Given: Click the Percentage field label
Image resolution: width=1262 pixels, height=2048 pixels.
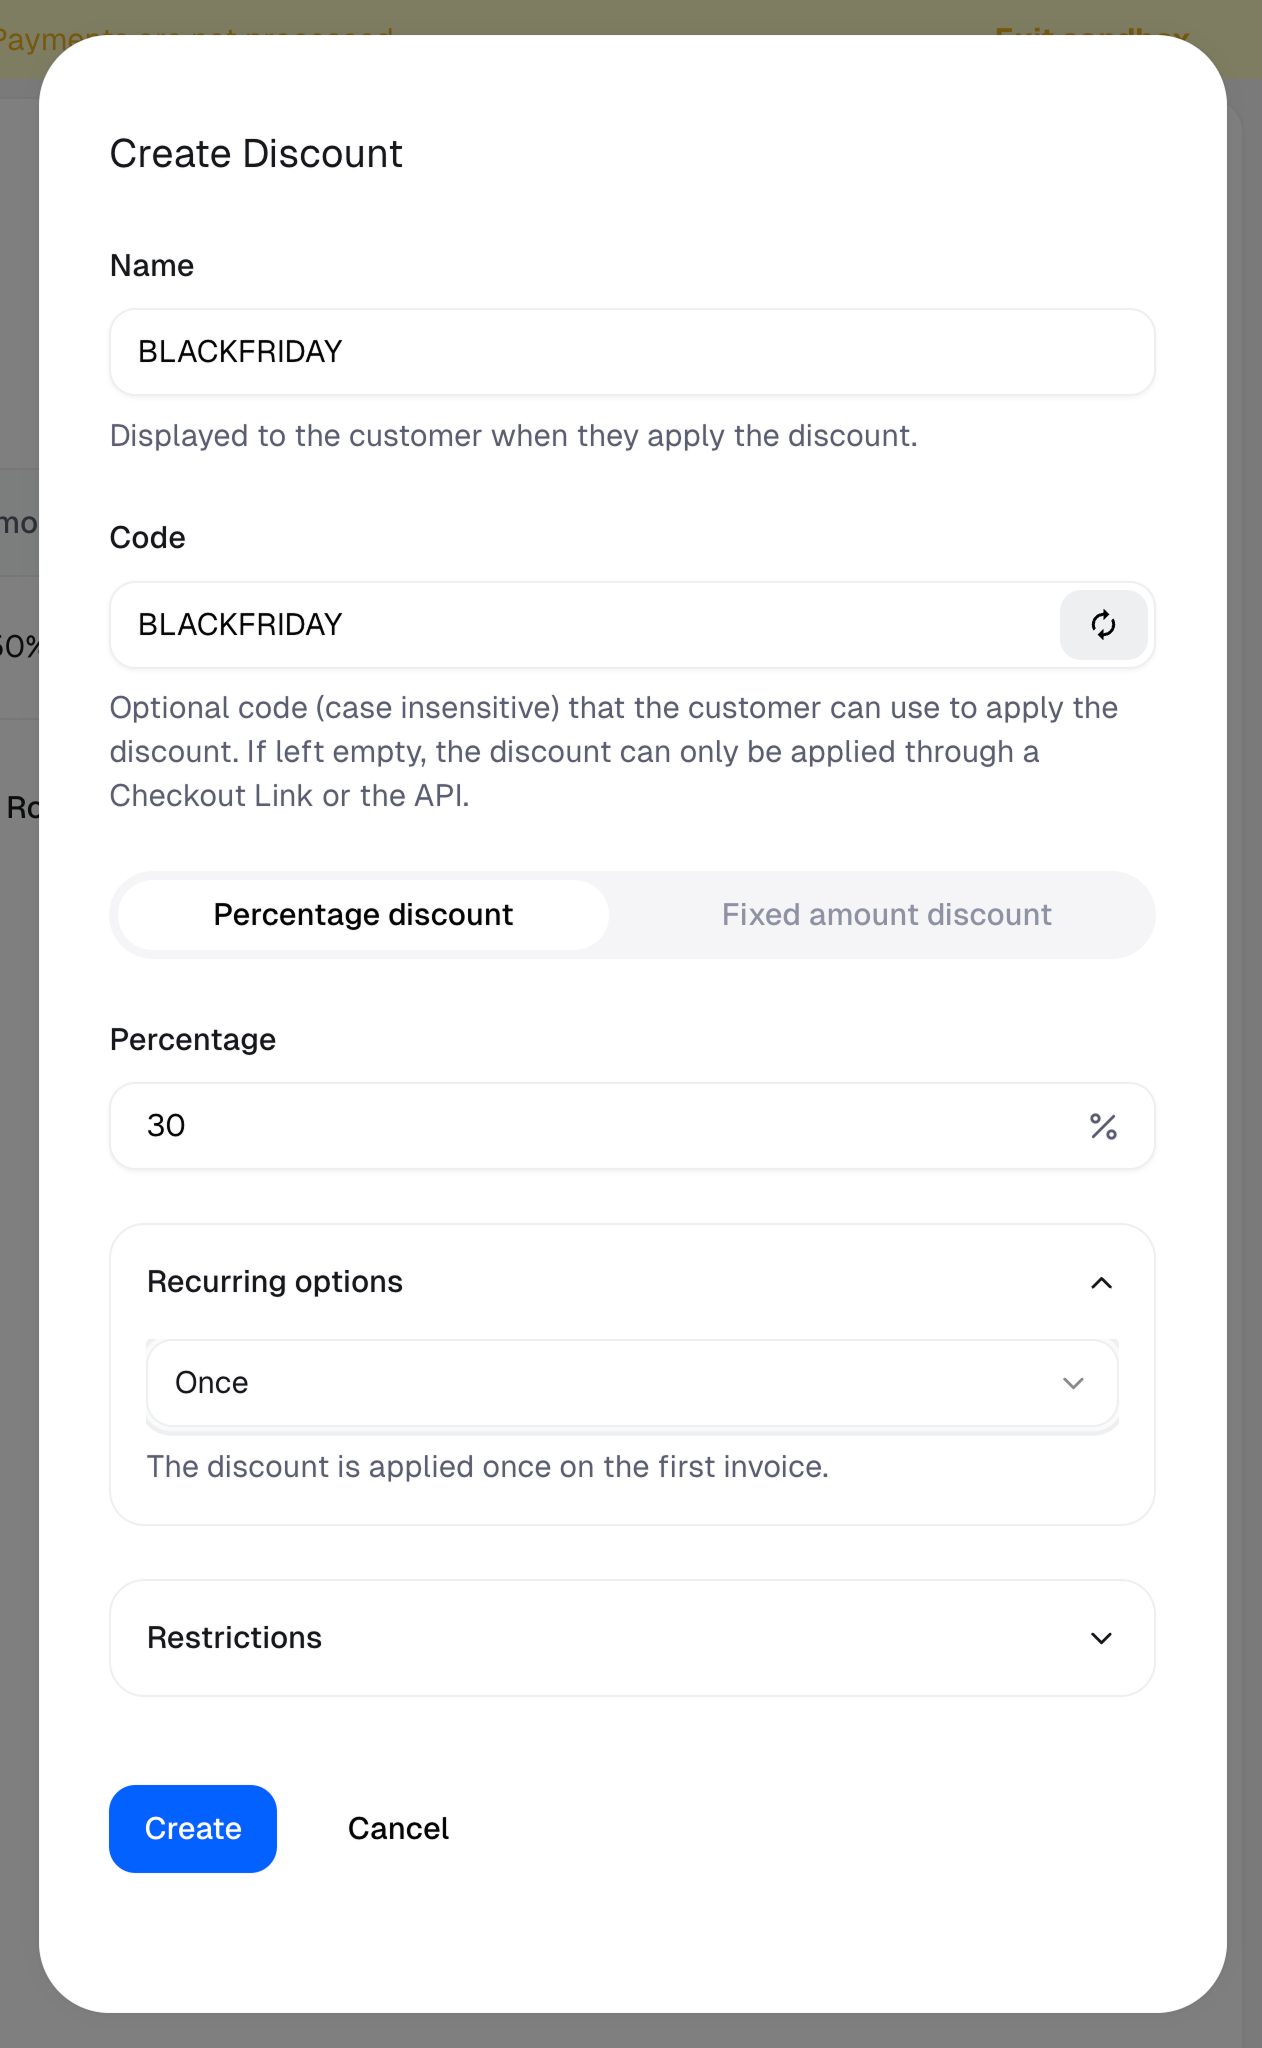Looking at the screenshot, I should click(x=193, y=1040).
